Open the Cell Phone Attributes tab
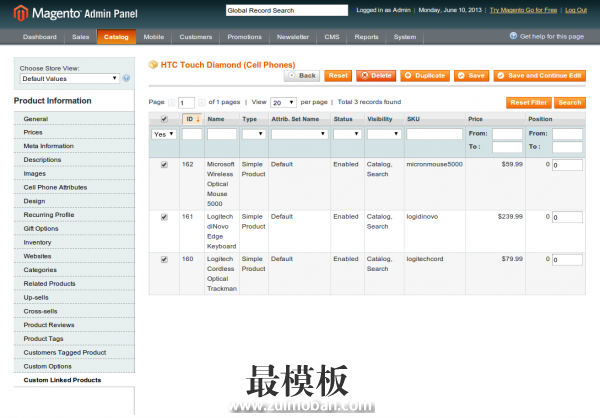600x418 pixels. (x=74, y=187)
